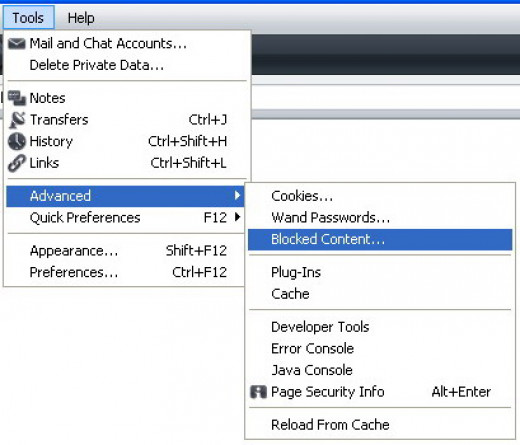Click the Mail and Chat Accounts envelope icon
520x445 pixels.
tap(17, 44)
